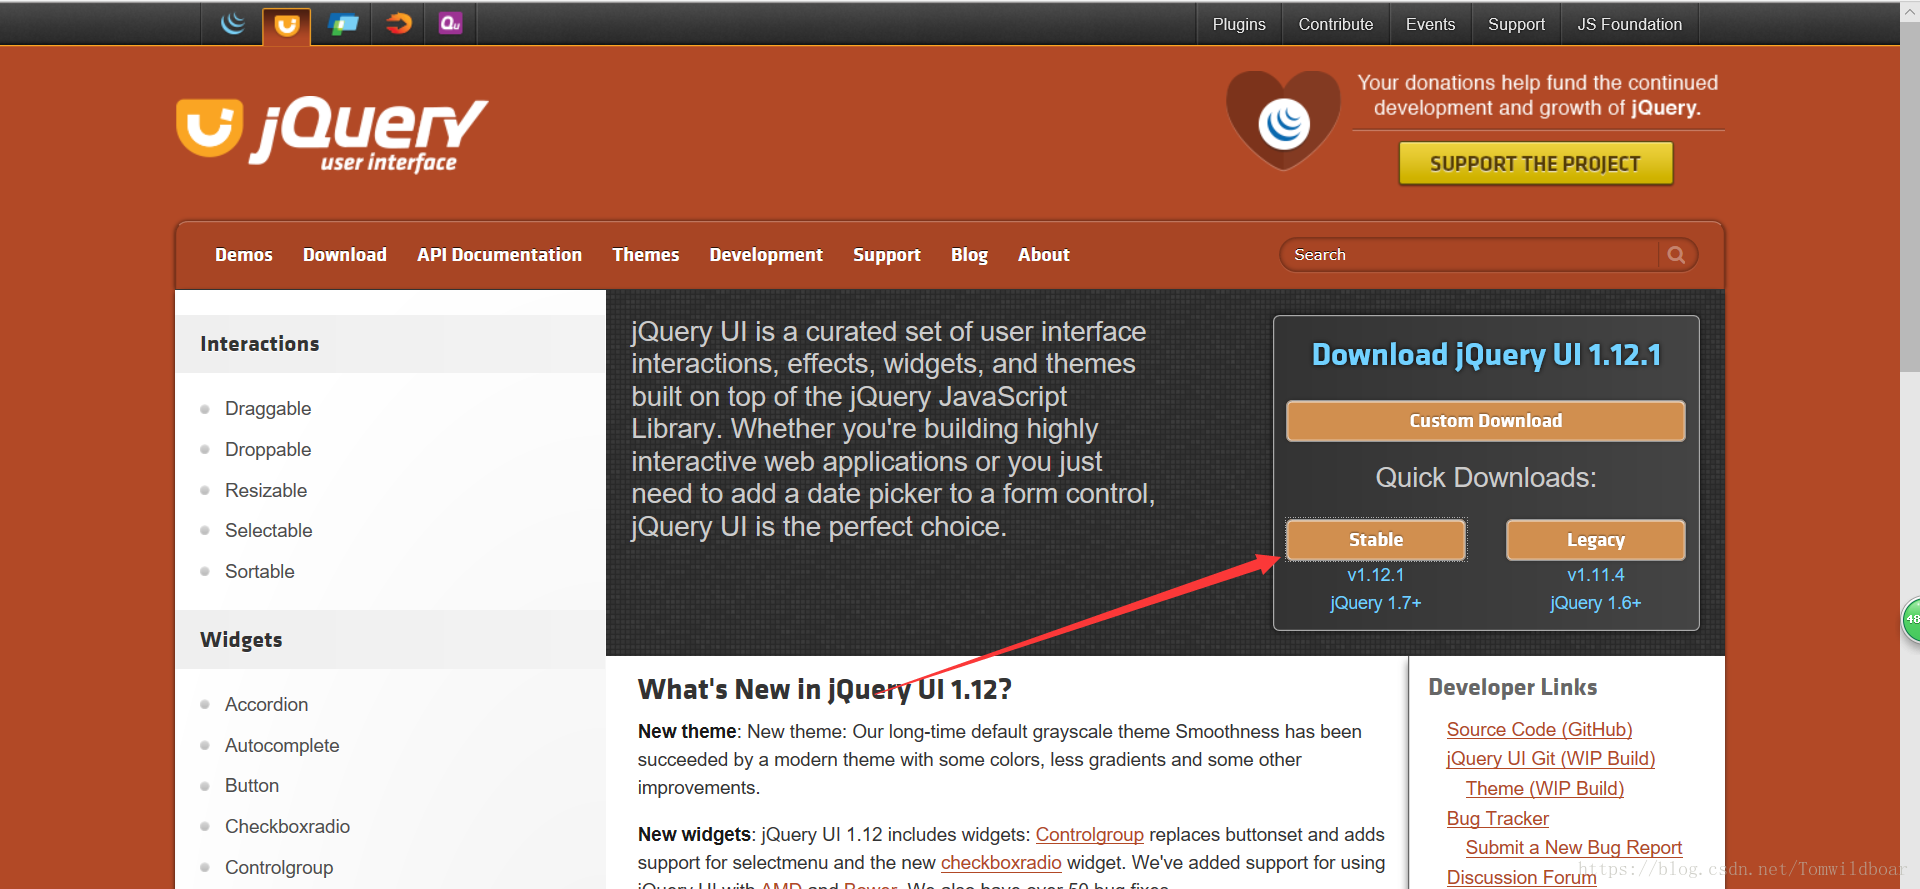The image size is (1920, 889).
Task: Open Themes in the navigation bar
Action: click(x=645, y=255)
